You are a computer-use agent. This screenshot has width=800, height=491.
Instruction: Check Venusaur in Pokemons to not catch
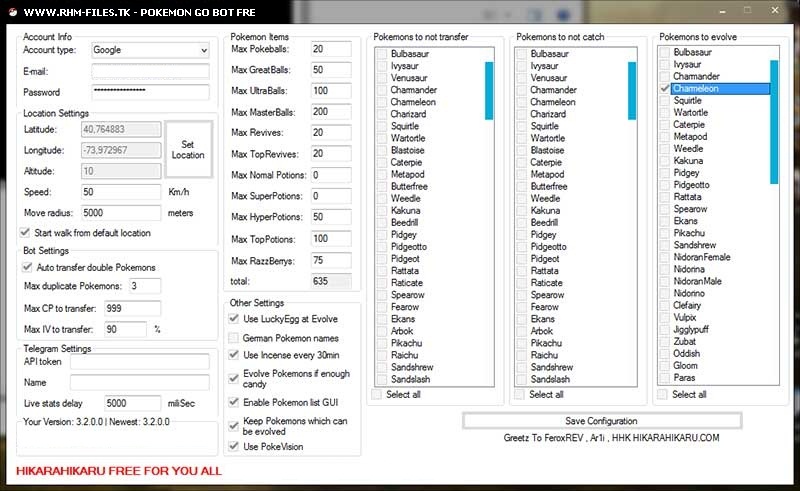click(521, 78)
